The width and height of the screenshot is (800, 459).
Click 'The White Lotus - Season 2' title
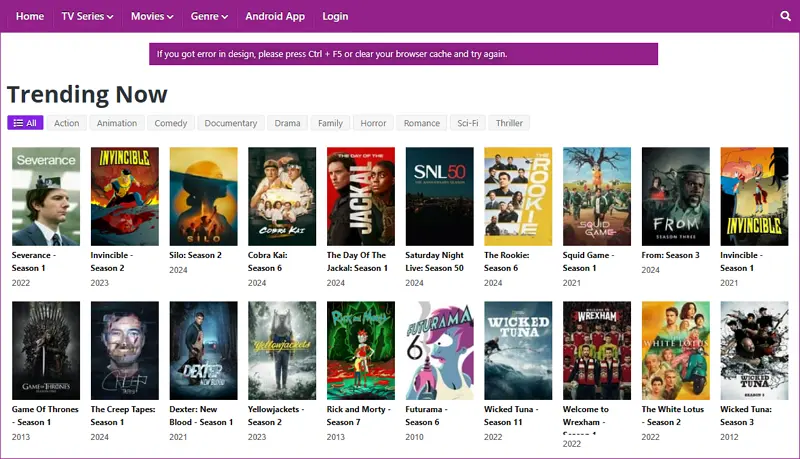point(672,416)
